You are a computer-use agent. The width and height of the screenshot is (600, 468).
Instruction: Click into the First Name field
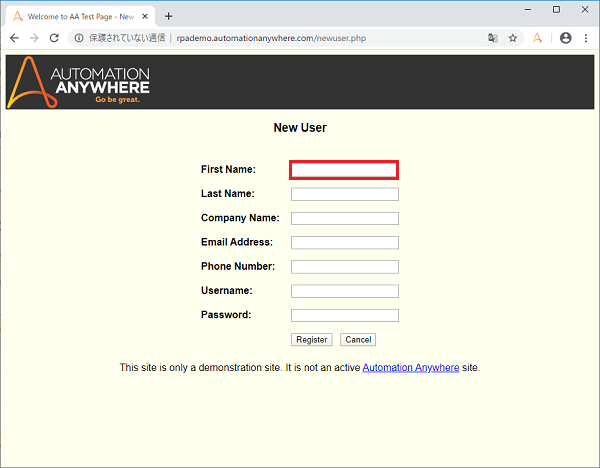pos(344,170)
